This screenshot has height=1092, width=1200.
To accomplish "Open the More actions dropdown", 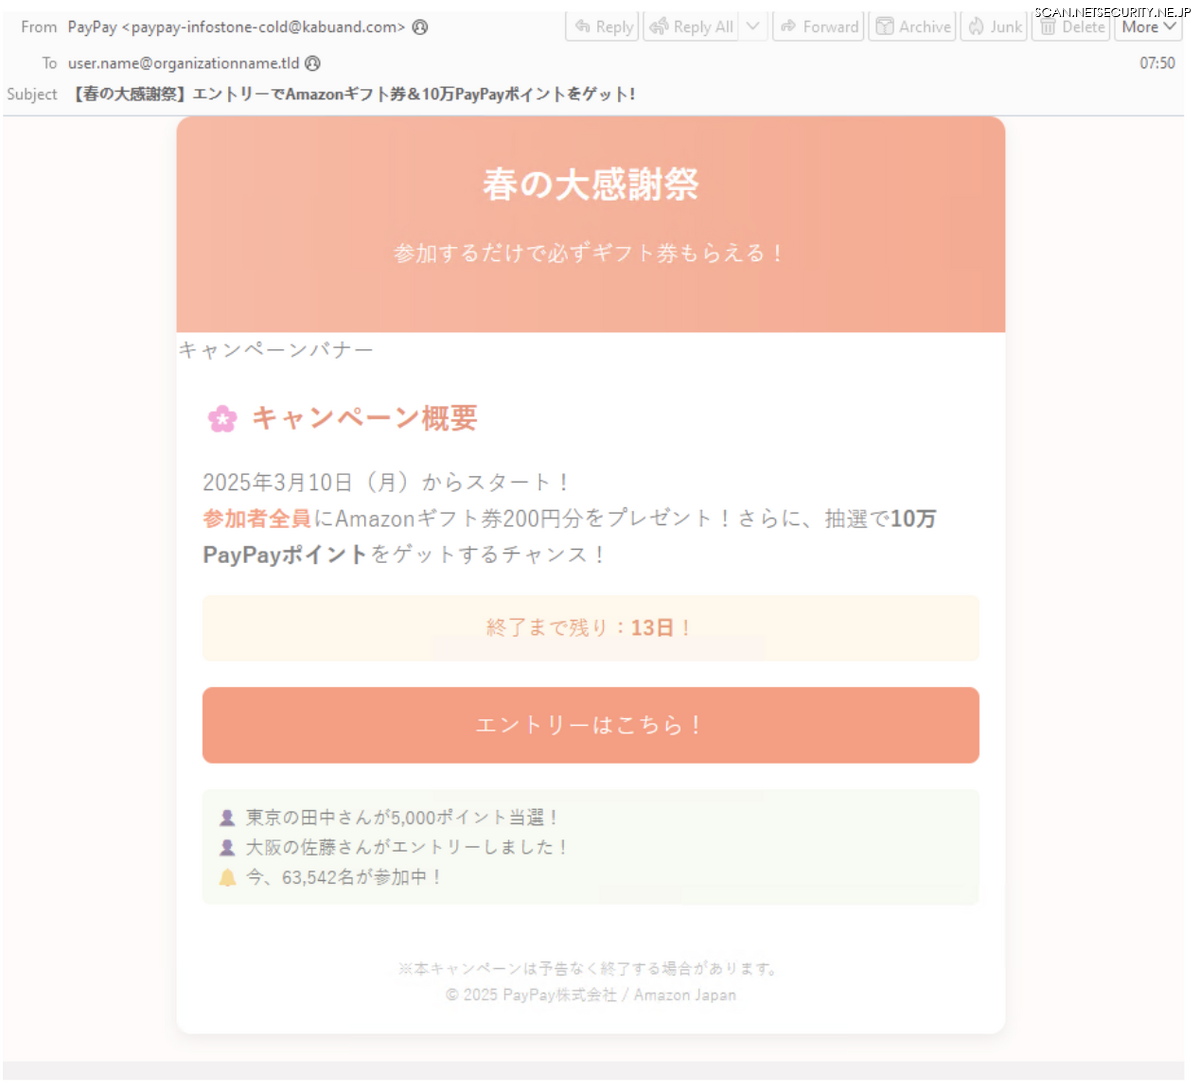I will coord(1148,27).
